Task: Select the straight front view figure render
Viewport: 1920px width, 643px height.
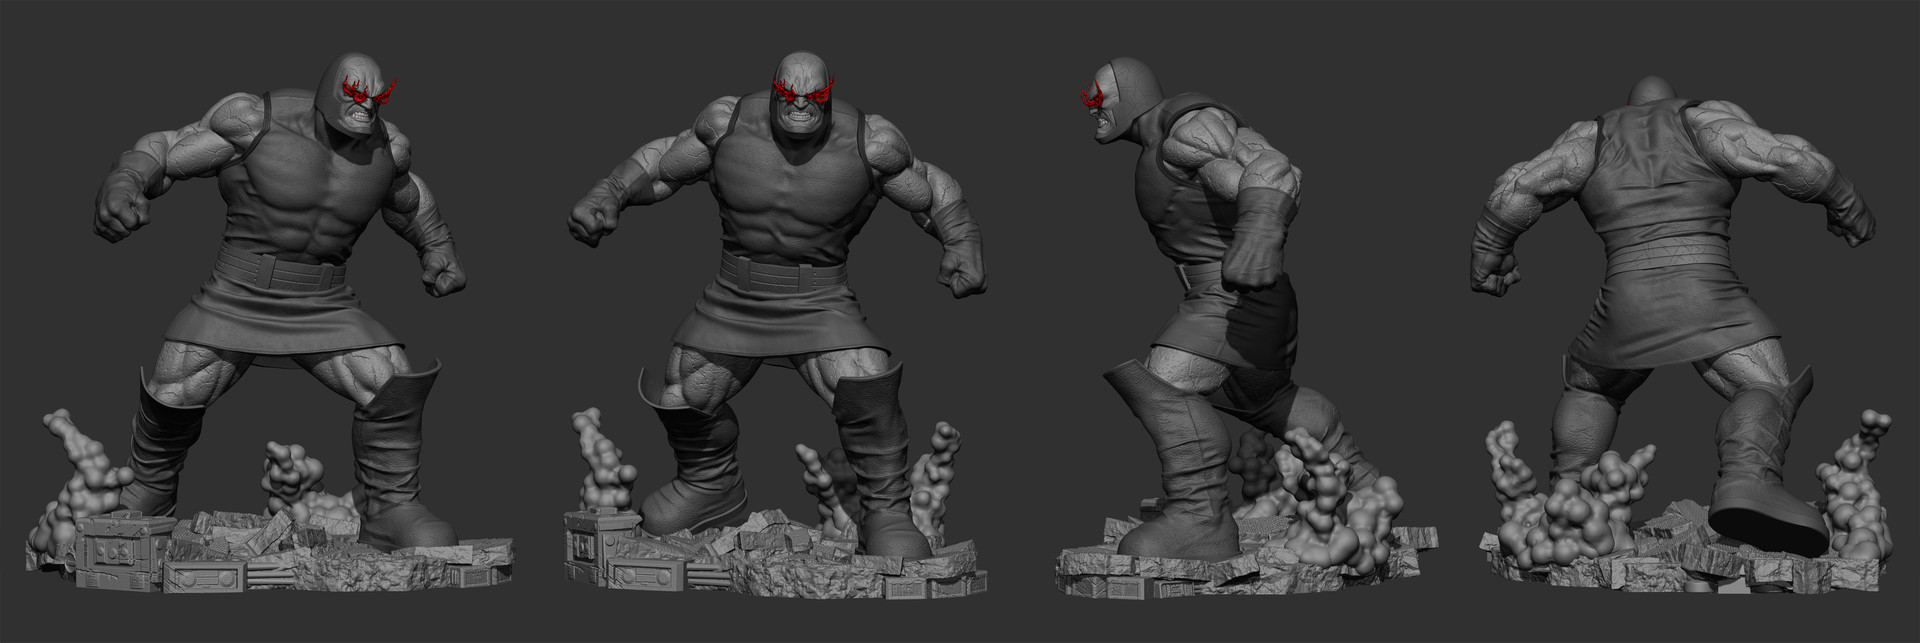Action: [775, 325]
